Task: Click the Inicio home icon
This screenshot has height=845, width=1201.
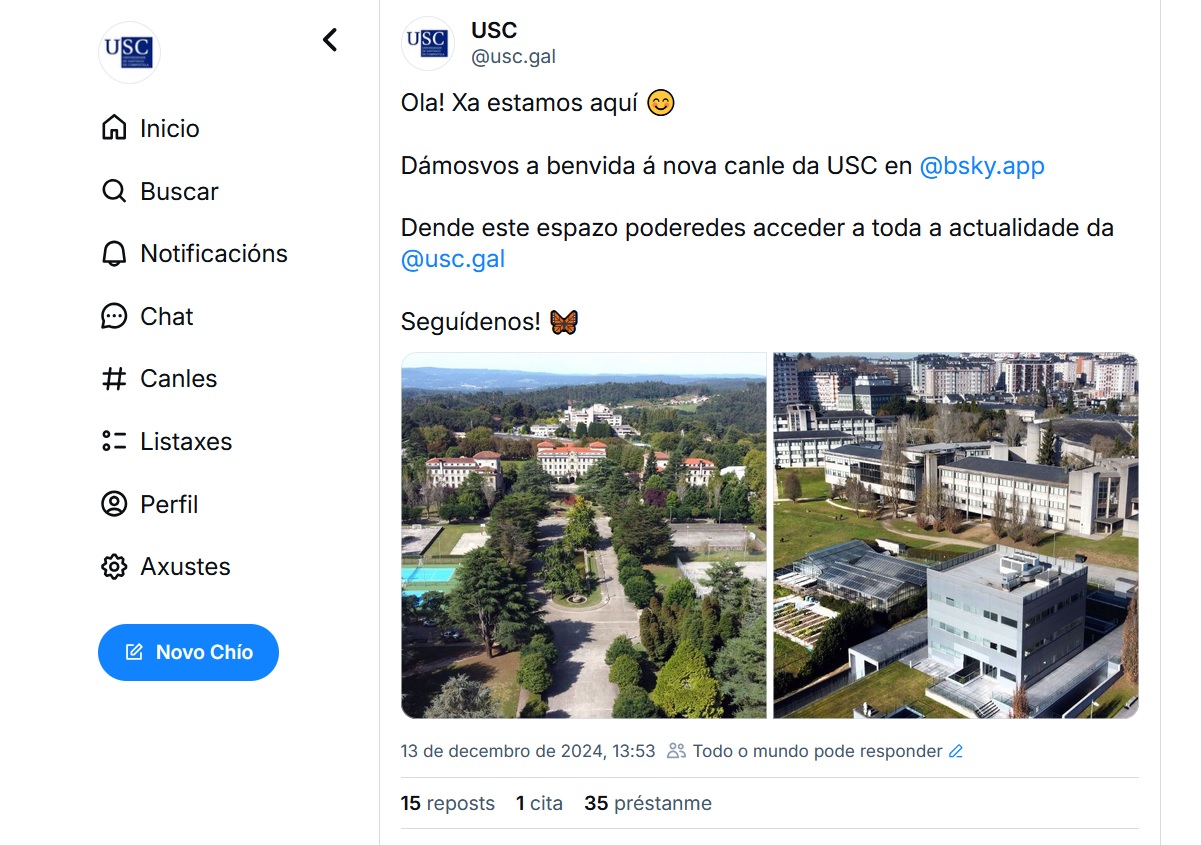Action: click(115, 128)
